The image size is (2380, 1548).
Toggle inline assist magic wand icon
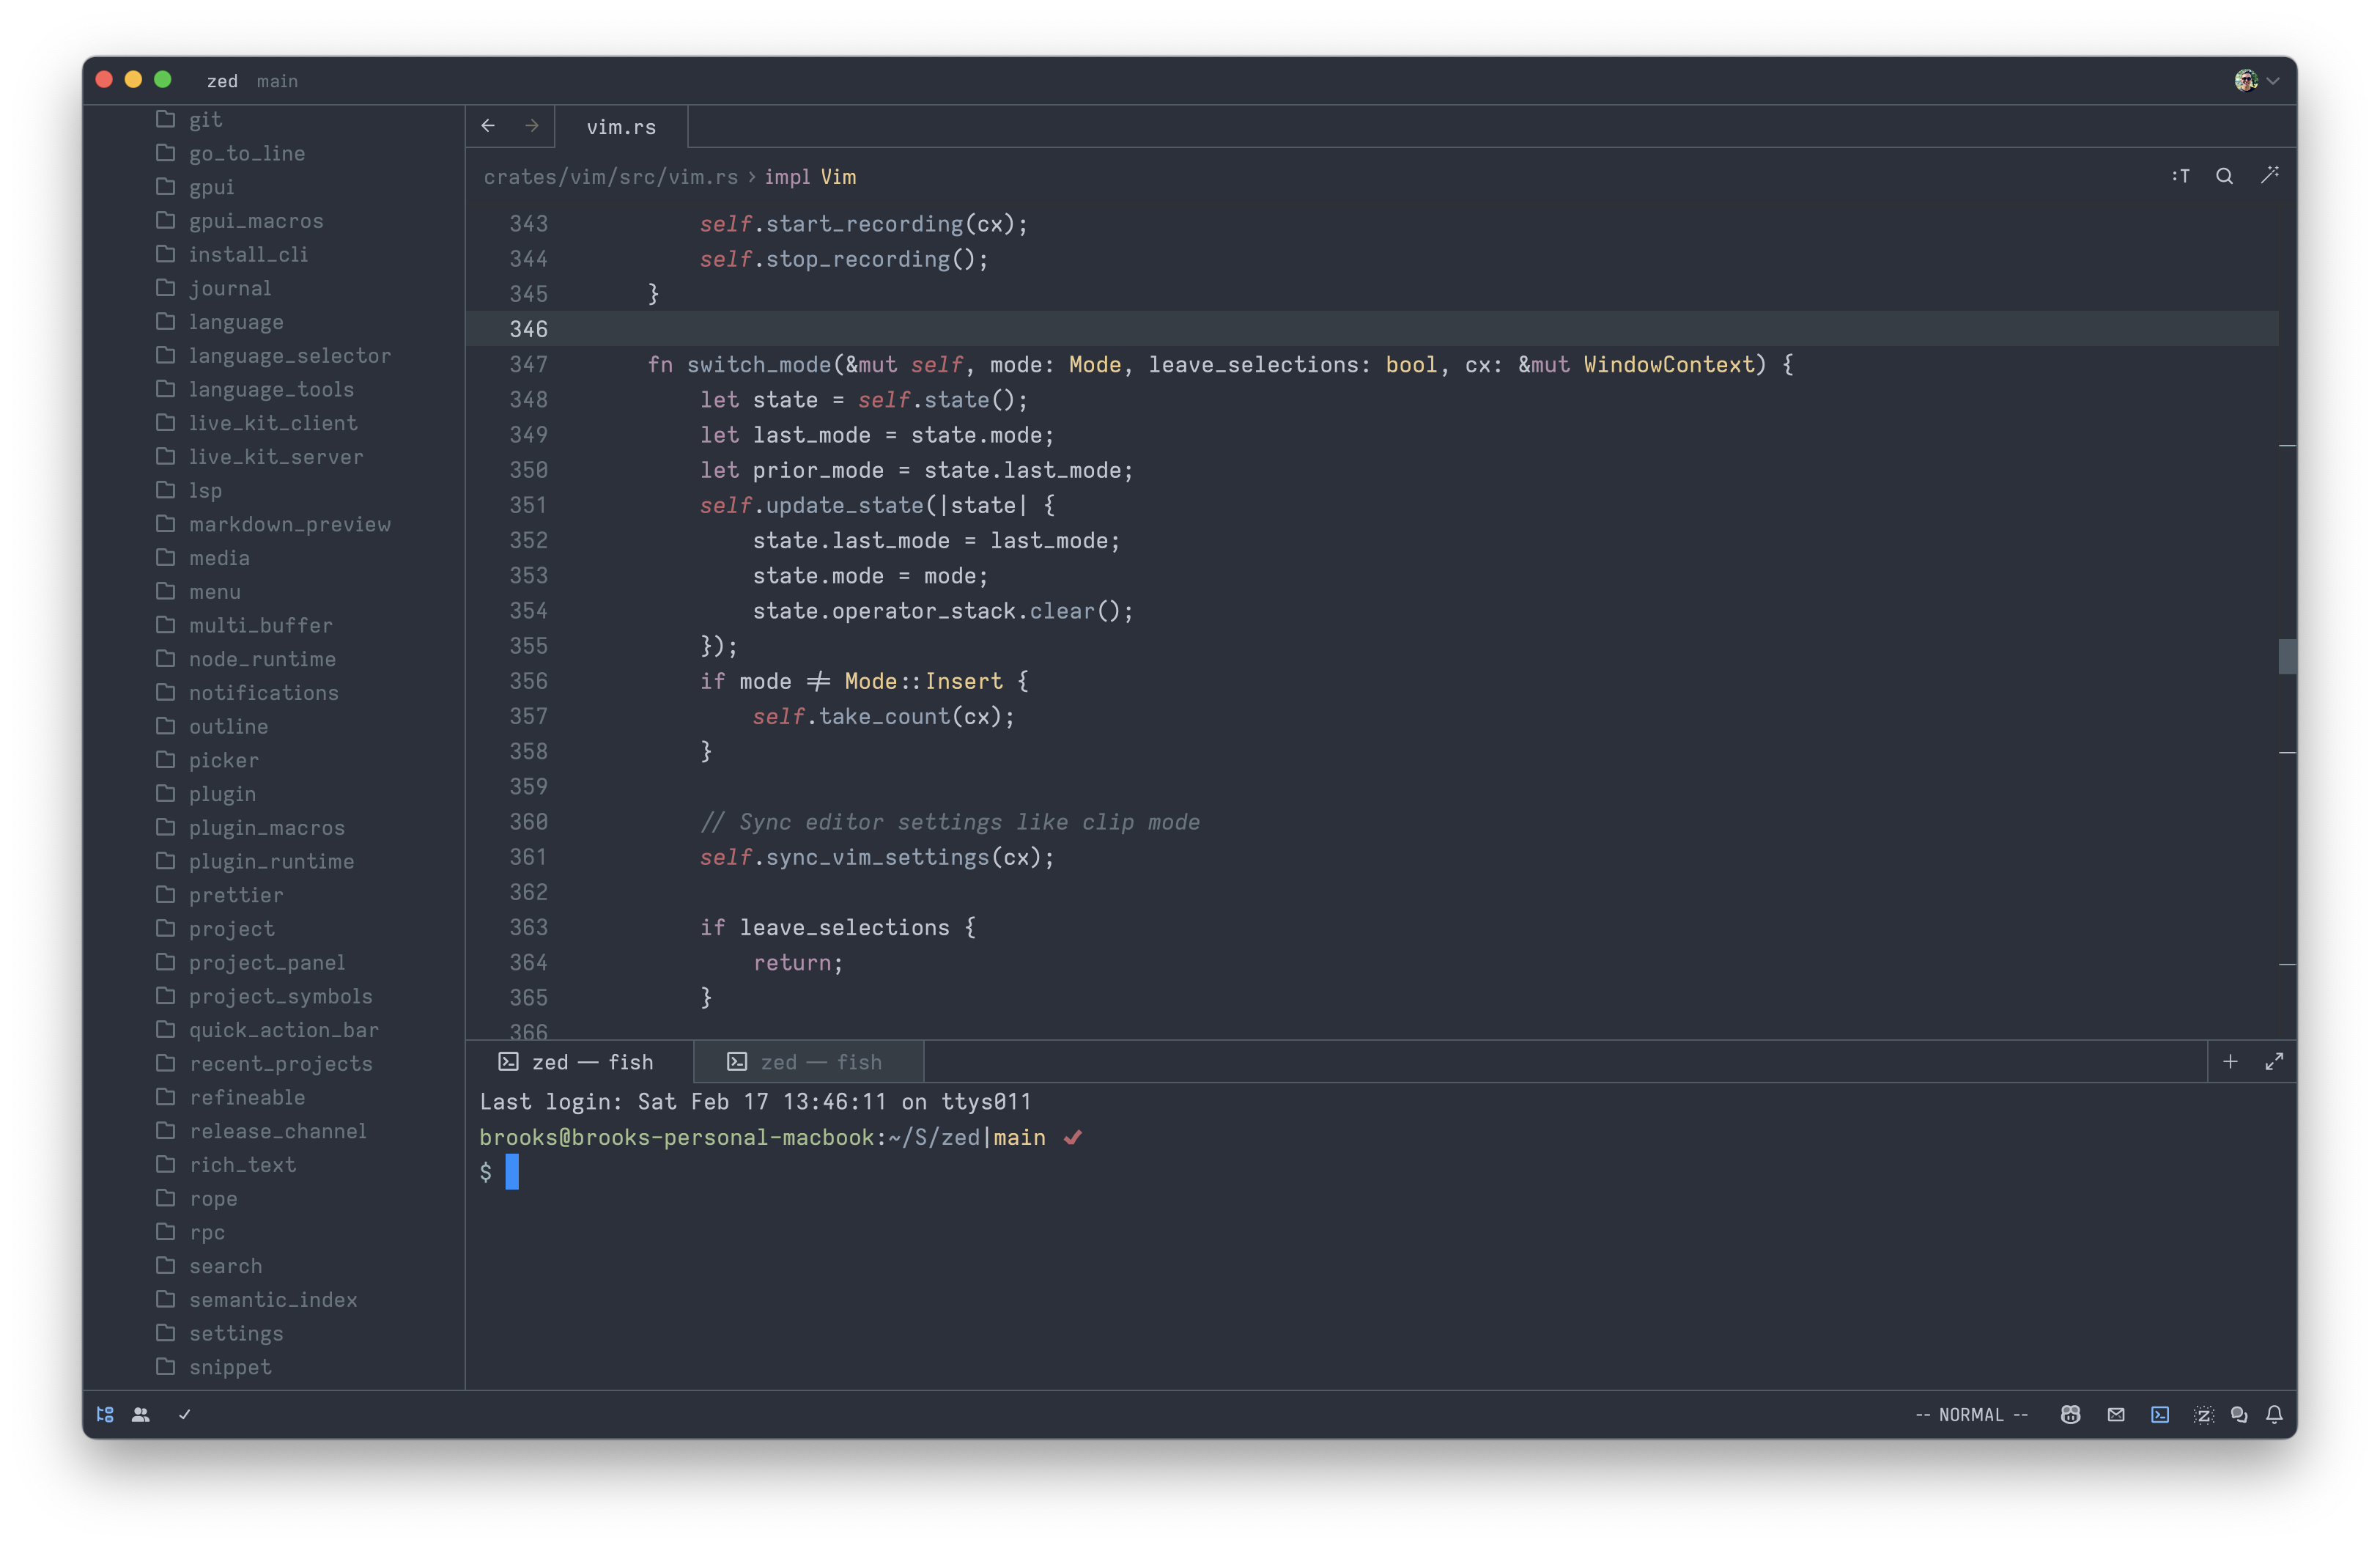point(2269,176)
